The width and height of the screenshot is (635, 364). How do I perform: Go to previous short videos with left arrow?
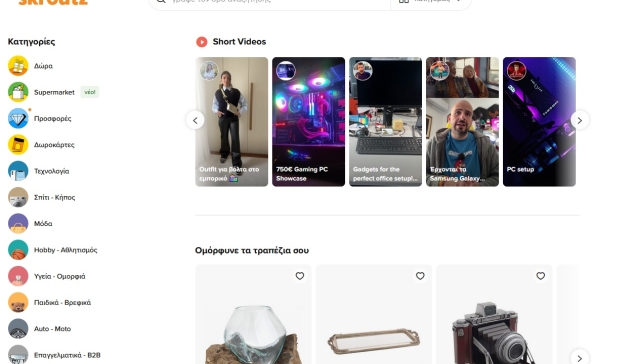pyautogui.click(x=195, y=120)
